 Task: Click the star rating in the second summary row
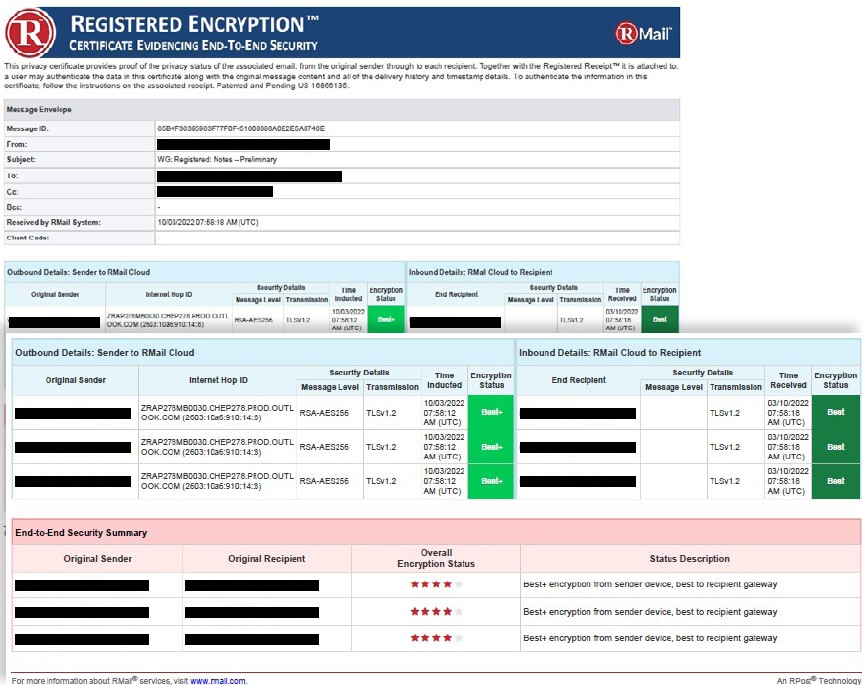coord(436,611)
